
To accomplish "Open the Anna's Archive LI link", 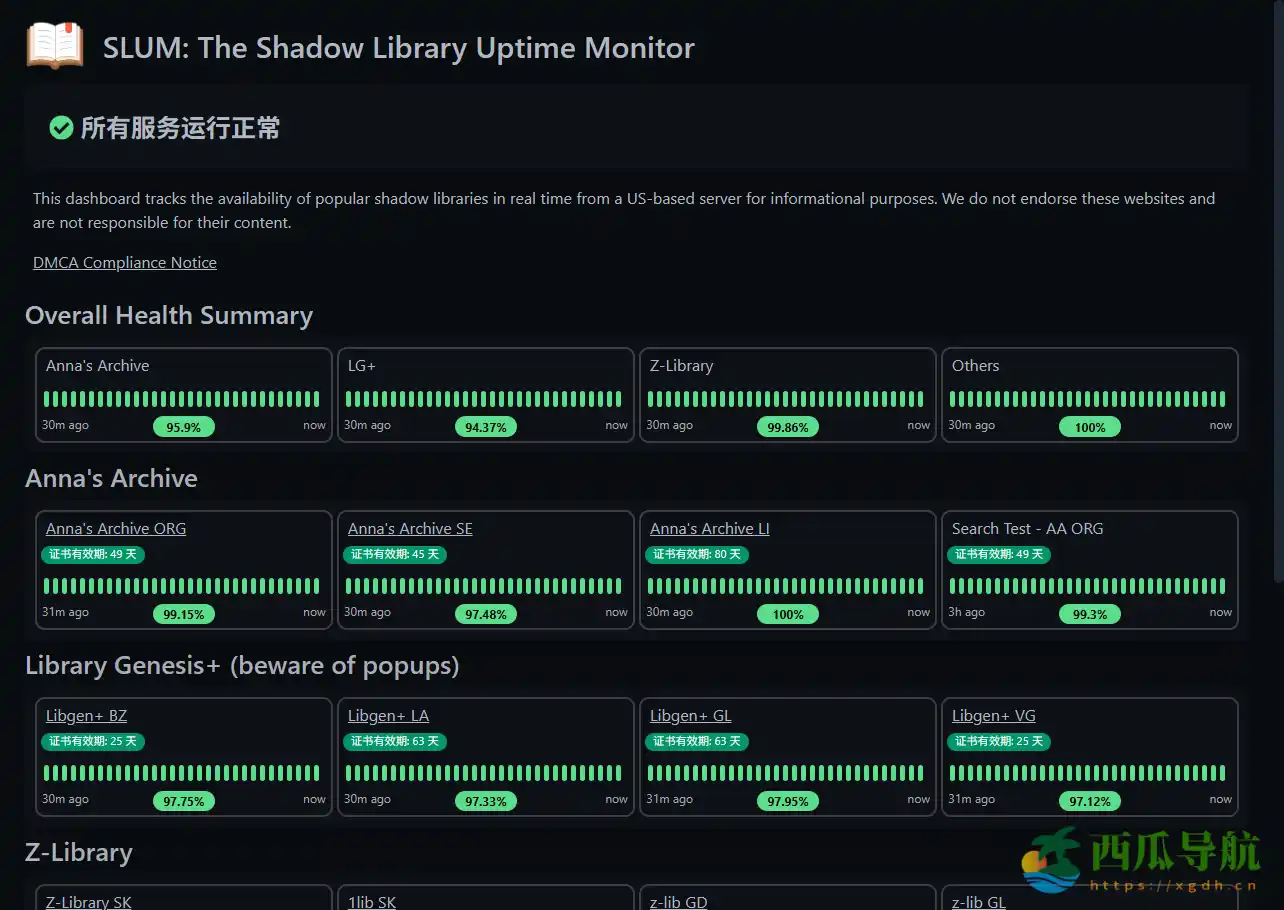I will (x=709, y=529).
